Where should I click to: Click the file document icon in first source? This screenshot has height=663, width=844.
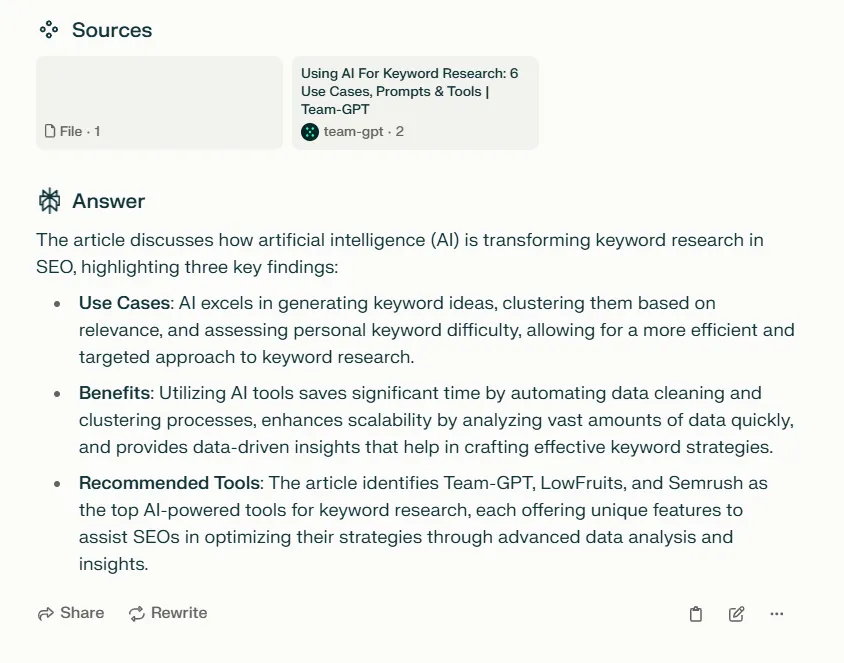pos(50,131)
